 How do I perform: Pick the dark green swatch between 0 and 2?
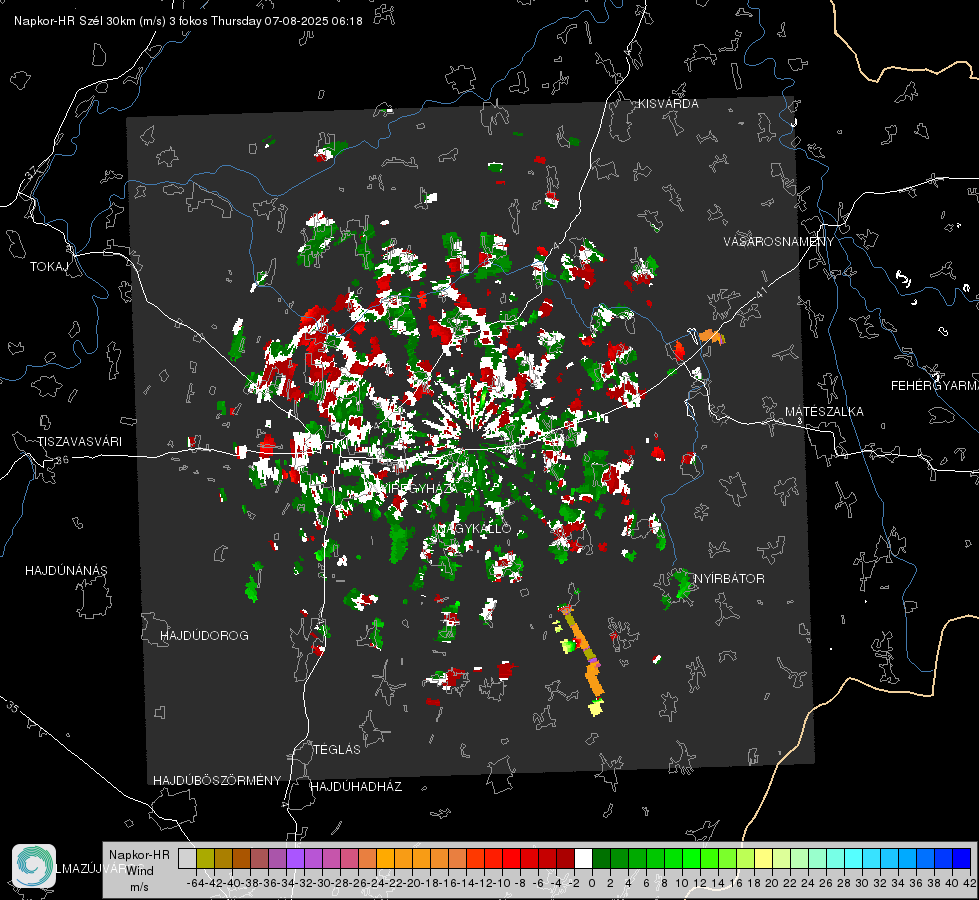tap(601, 858)
